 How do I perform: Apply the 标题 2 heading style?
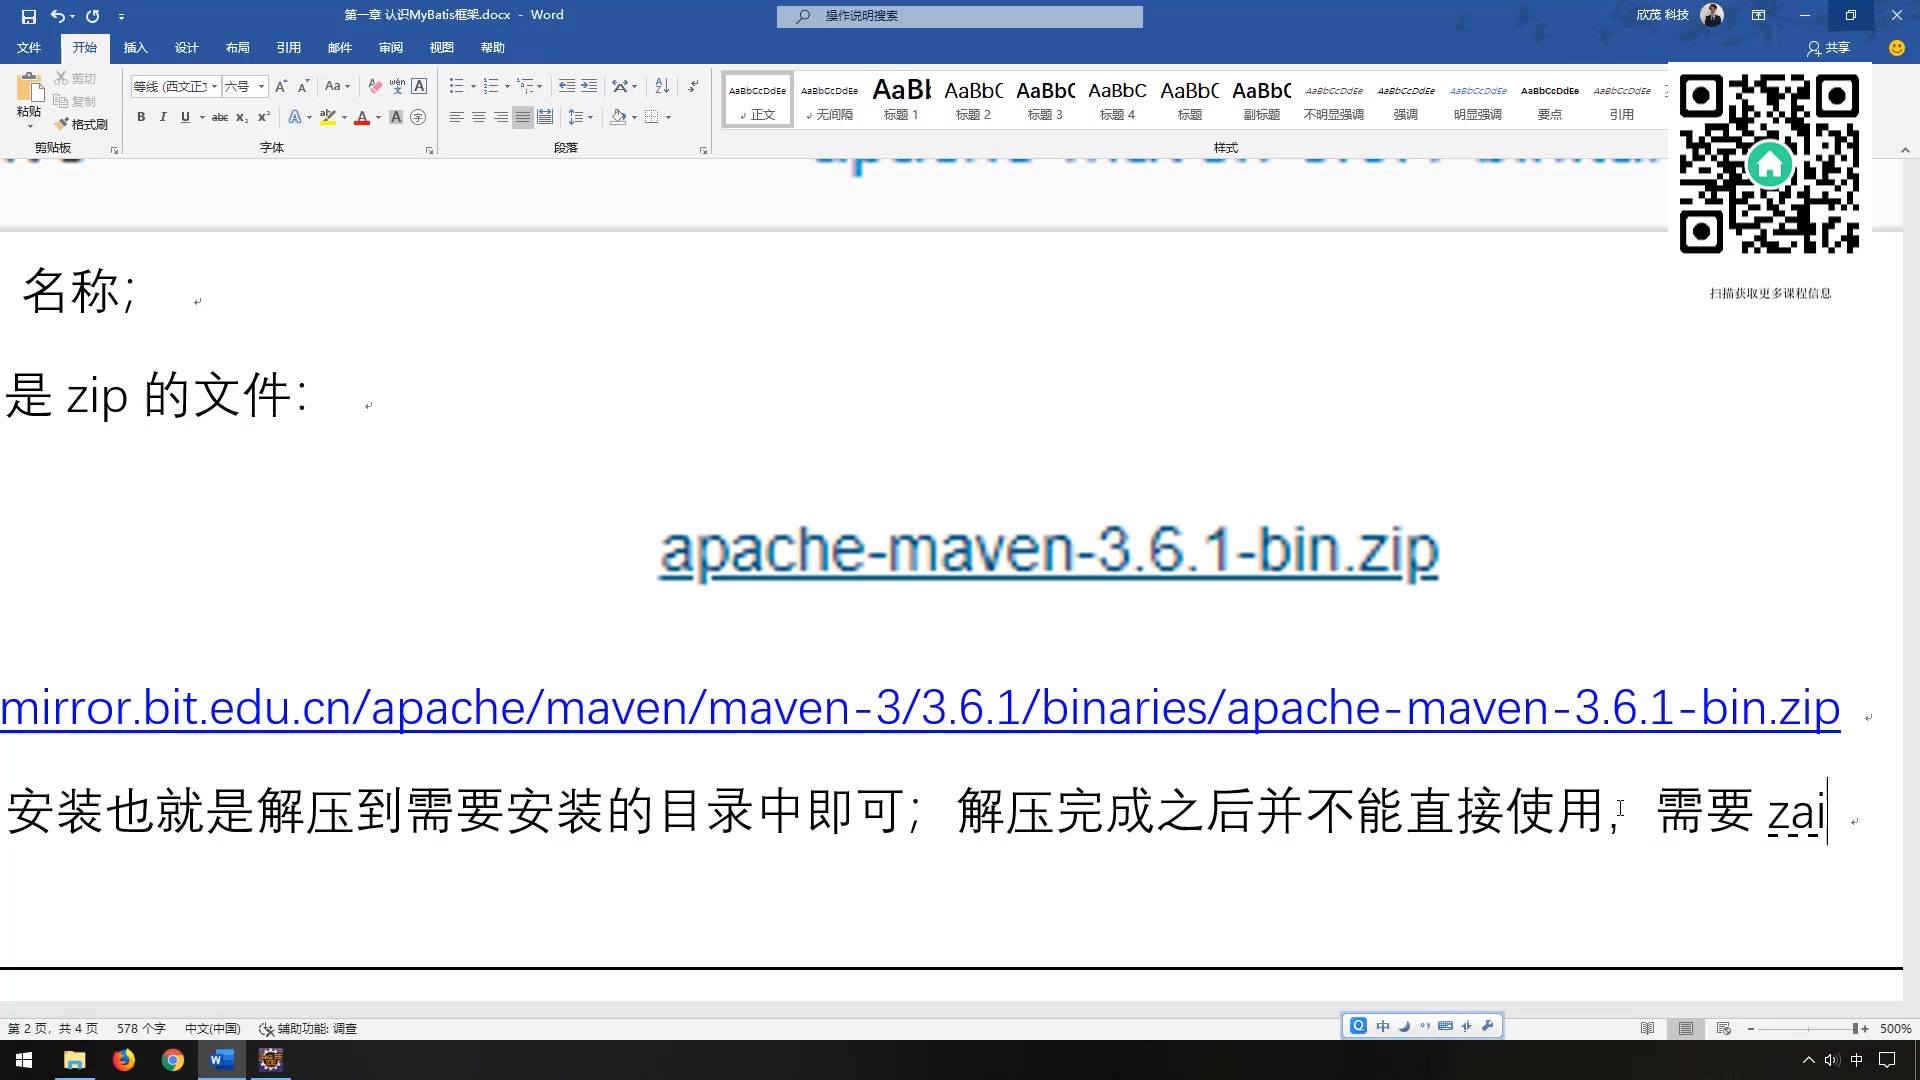[x=973, y=99]
